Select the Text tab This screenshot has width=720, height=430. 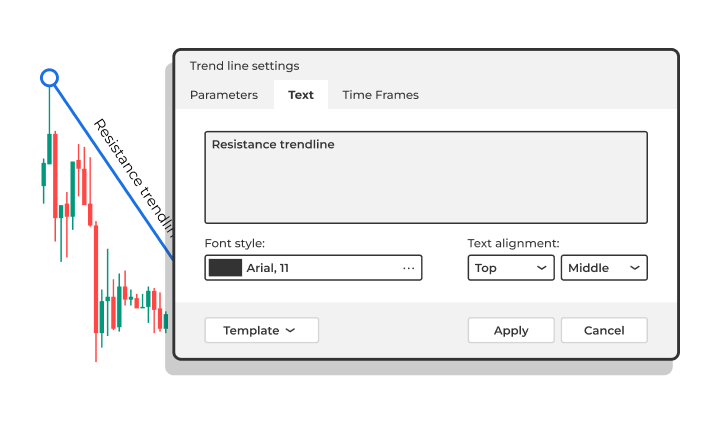(x=301, y=95)
